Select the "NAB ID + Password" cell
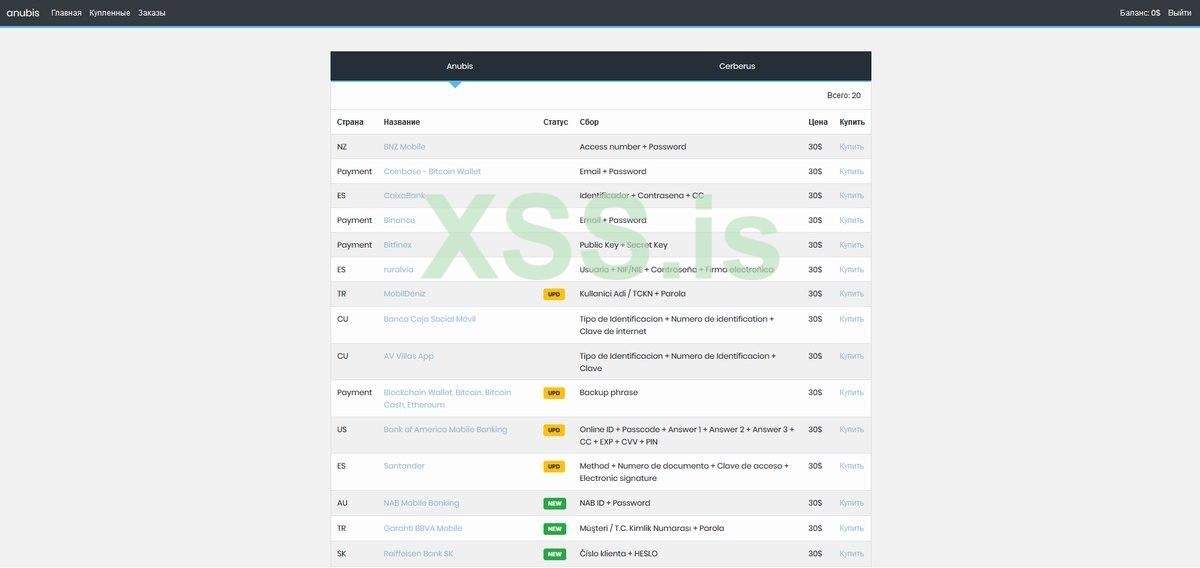This screenshot has width=1200, height=568. click(x=615, y=503)
